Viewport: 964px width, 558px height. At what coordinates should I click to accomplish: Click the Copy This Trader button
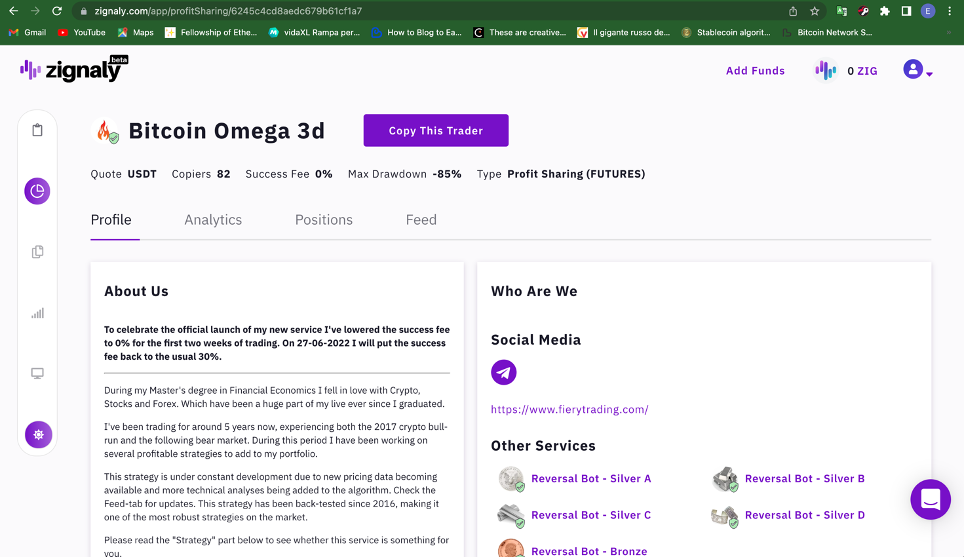(x=436, y=130)
